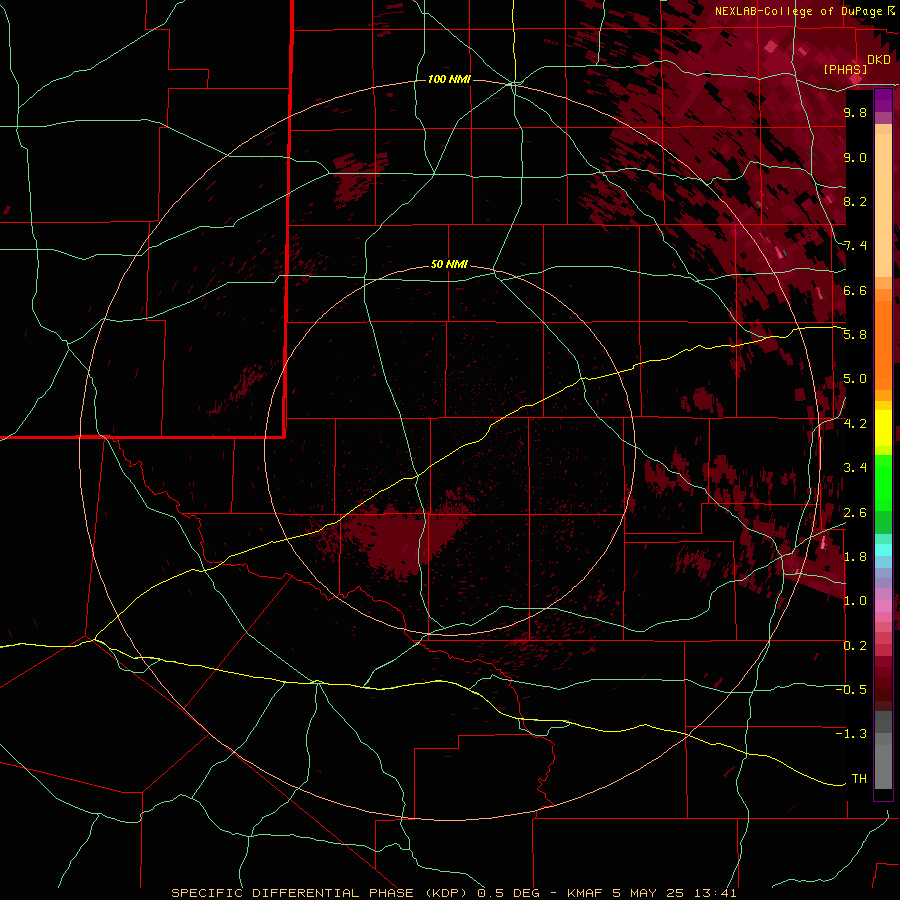Pick the cyan segment of the color scale
Screen dimensions: 900x900
pyautogui.click(x=883, y=550)
